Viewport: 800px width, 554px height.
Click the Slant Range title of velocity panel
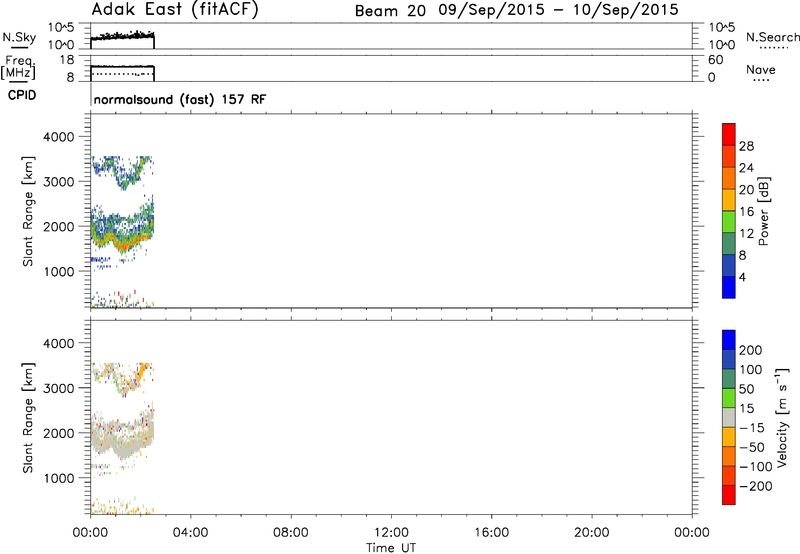click(28, 418)
